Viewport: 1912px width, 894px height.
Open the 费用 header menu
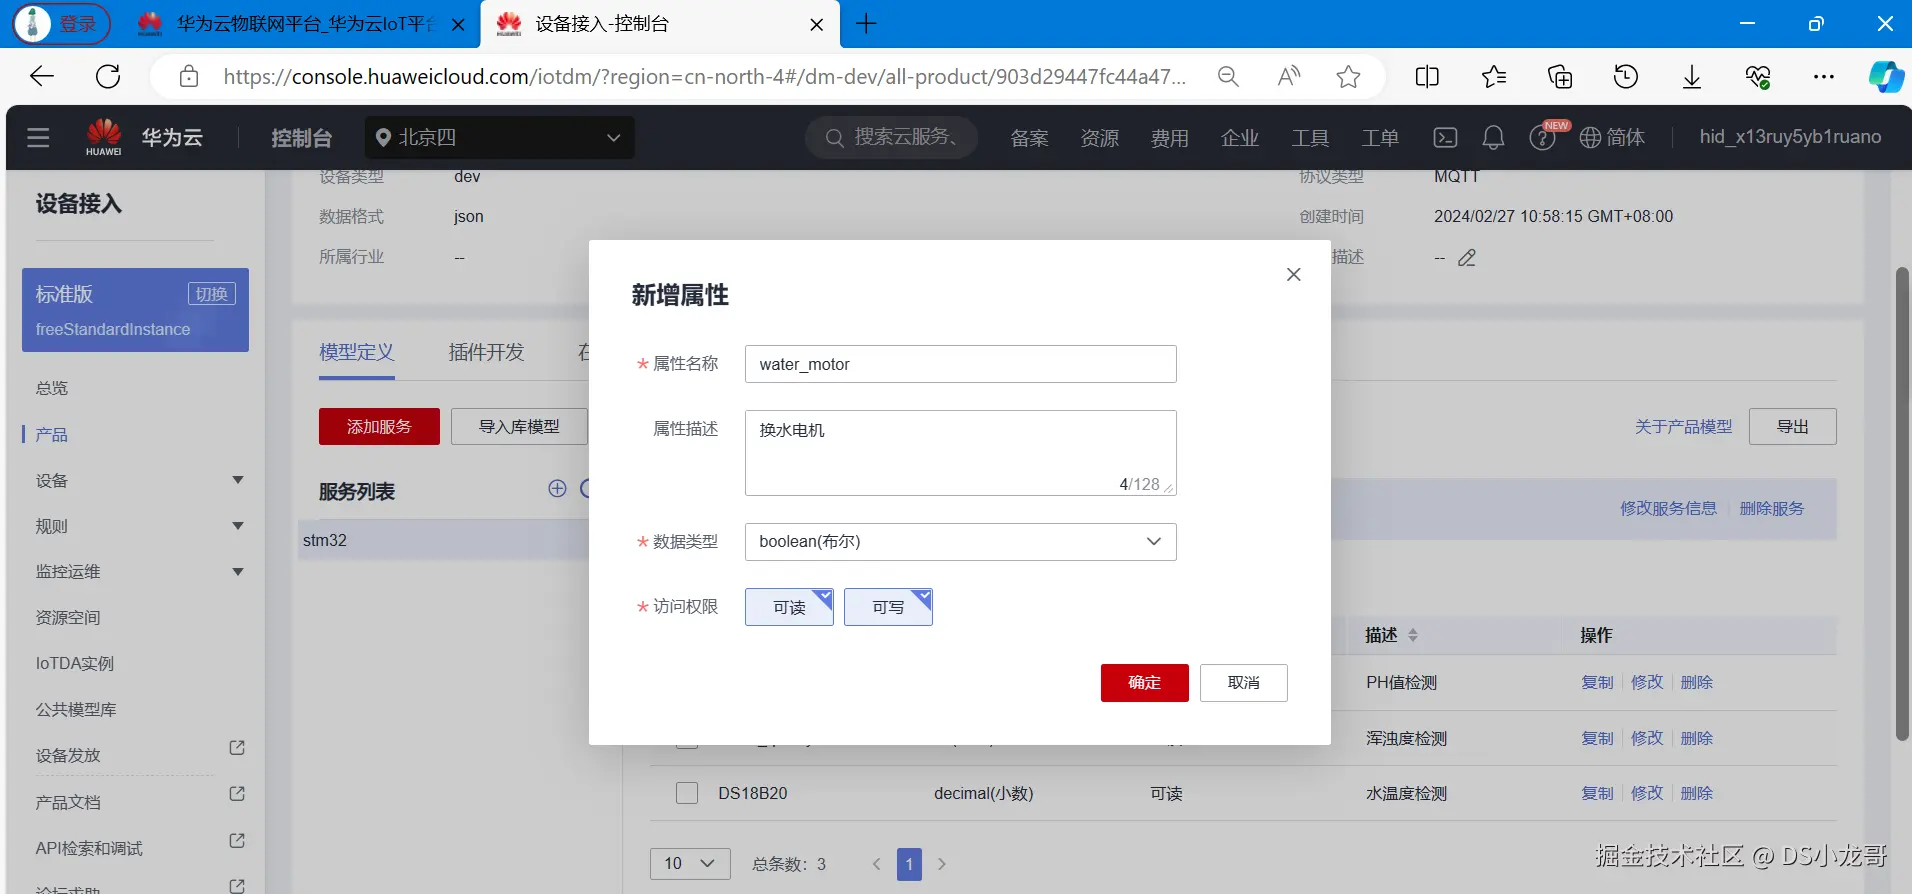click(1169, 138)
